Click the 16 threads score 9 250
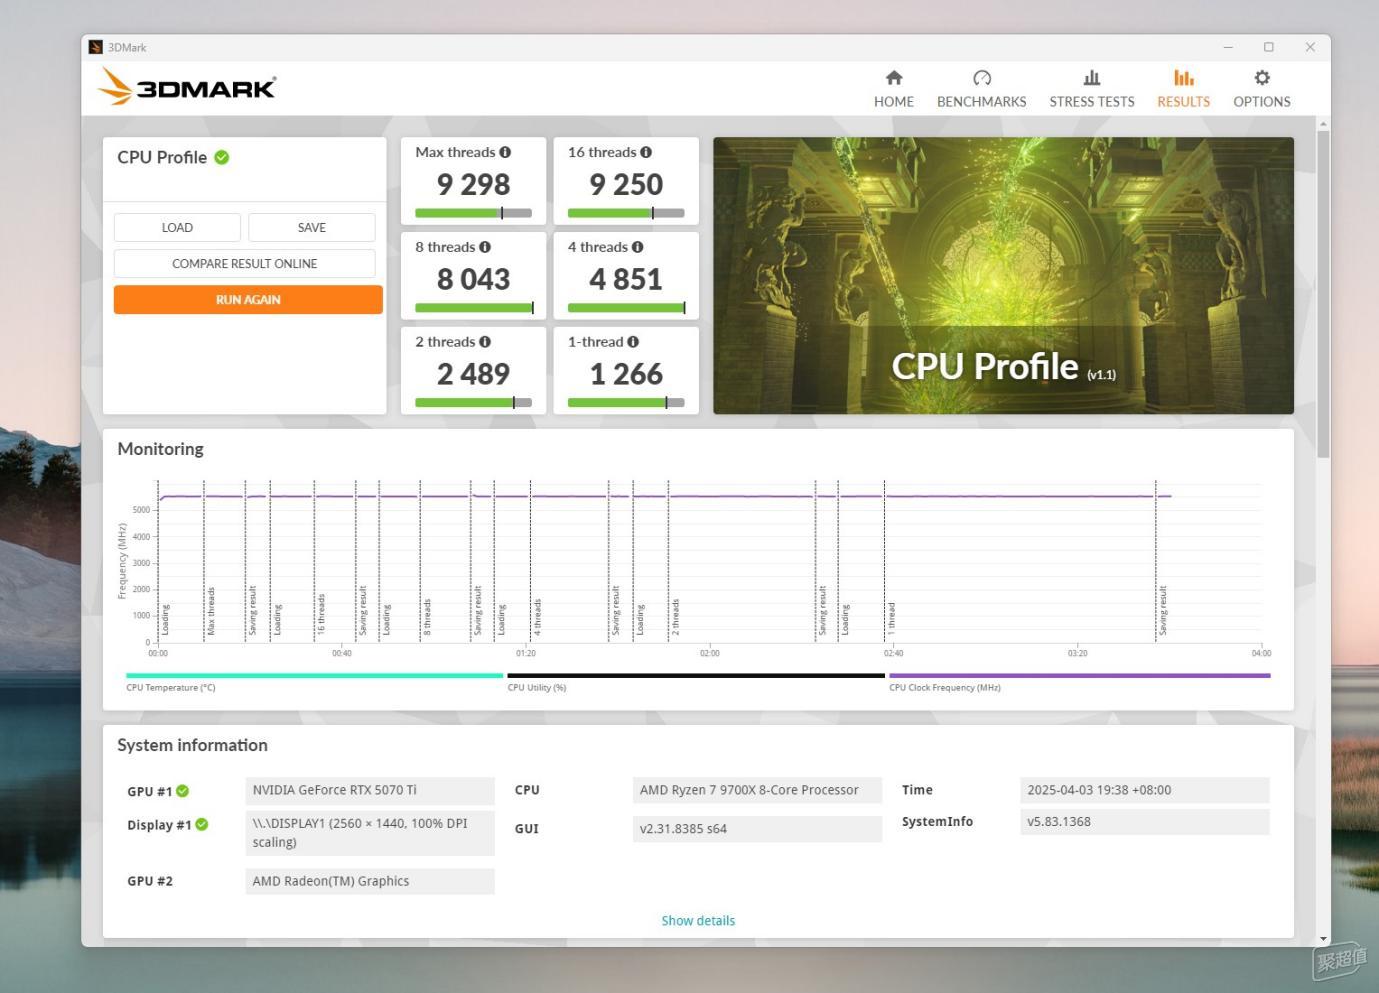 click(626, 184)
